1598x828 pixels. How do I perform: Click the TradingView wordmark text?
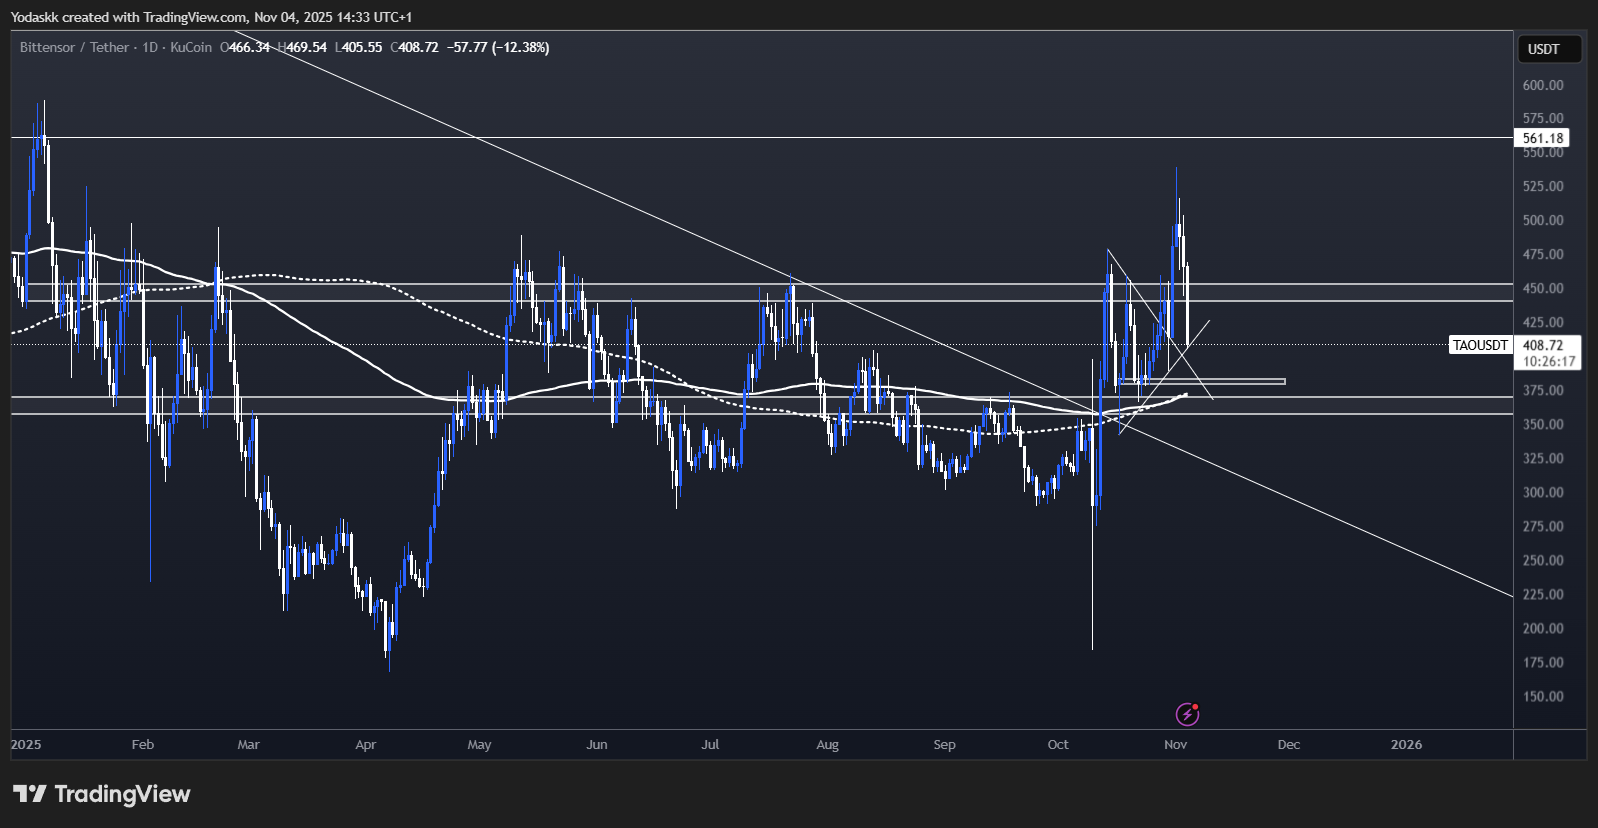[x=122, y=794]
